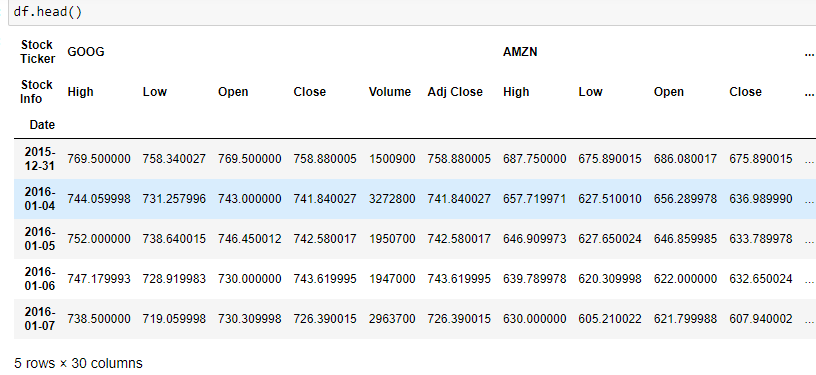Select cell value 728.919983
The image size is (816, 375).
coord(174,279)
